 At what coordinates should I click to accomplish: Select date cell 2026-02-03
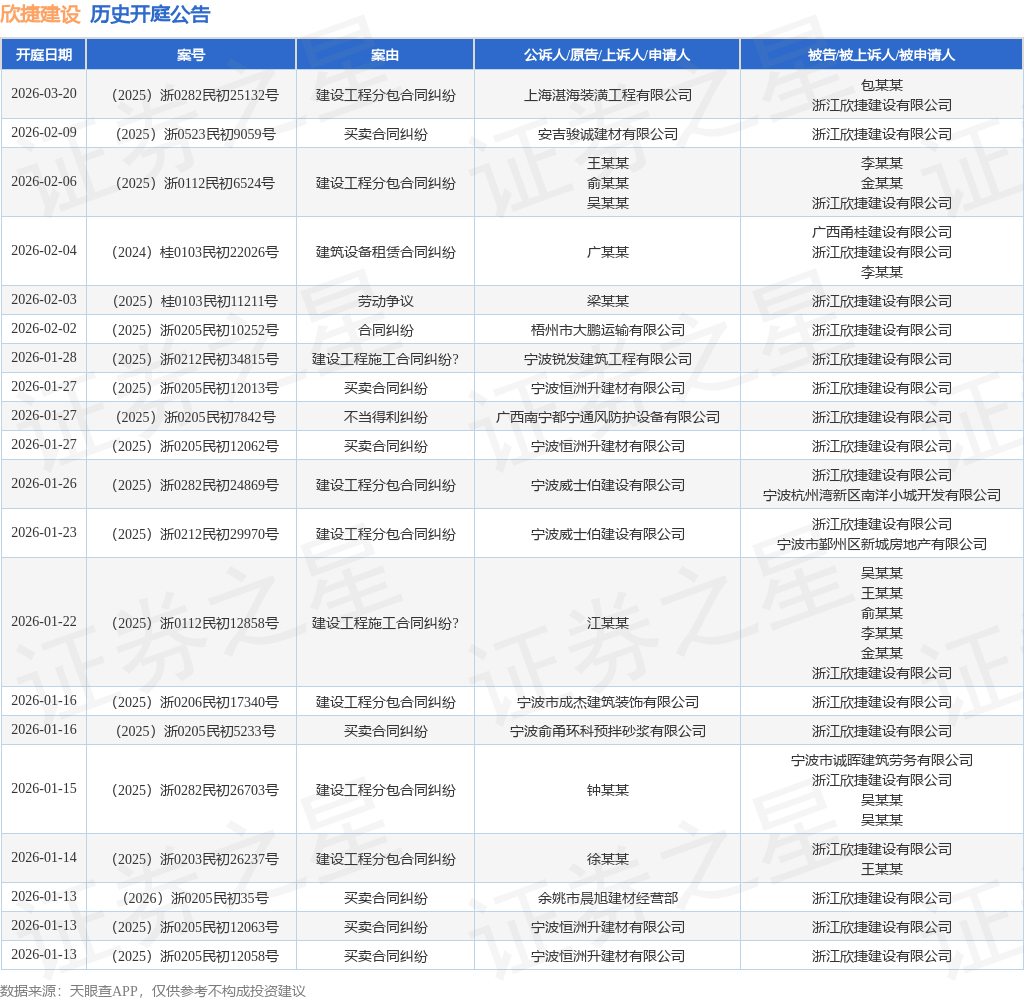coord(44,300)
